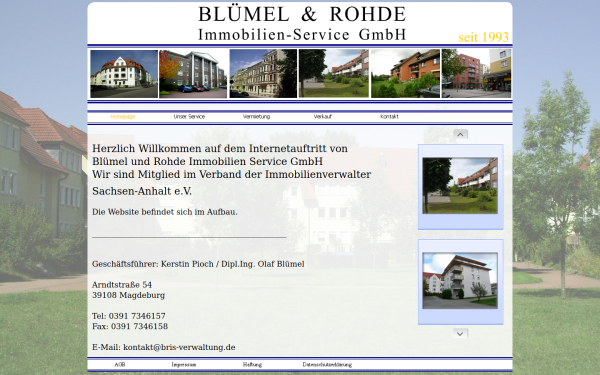600x375 pixels.
Task: Click the up arrow above the image slider
Action: pos(460,134)
